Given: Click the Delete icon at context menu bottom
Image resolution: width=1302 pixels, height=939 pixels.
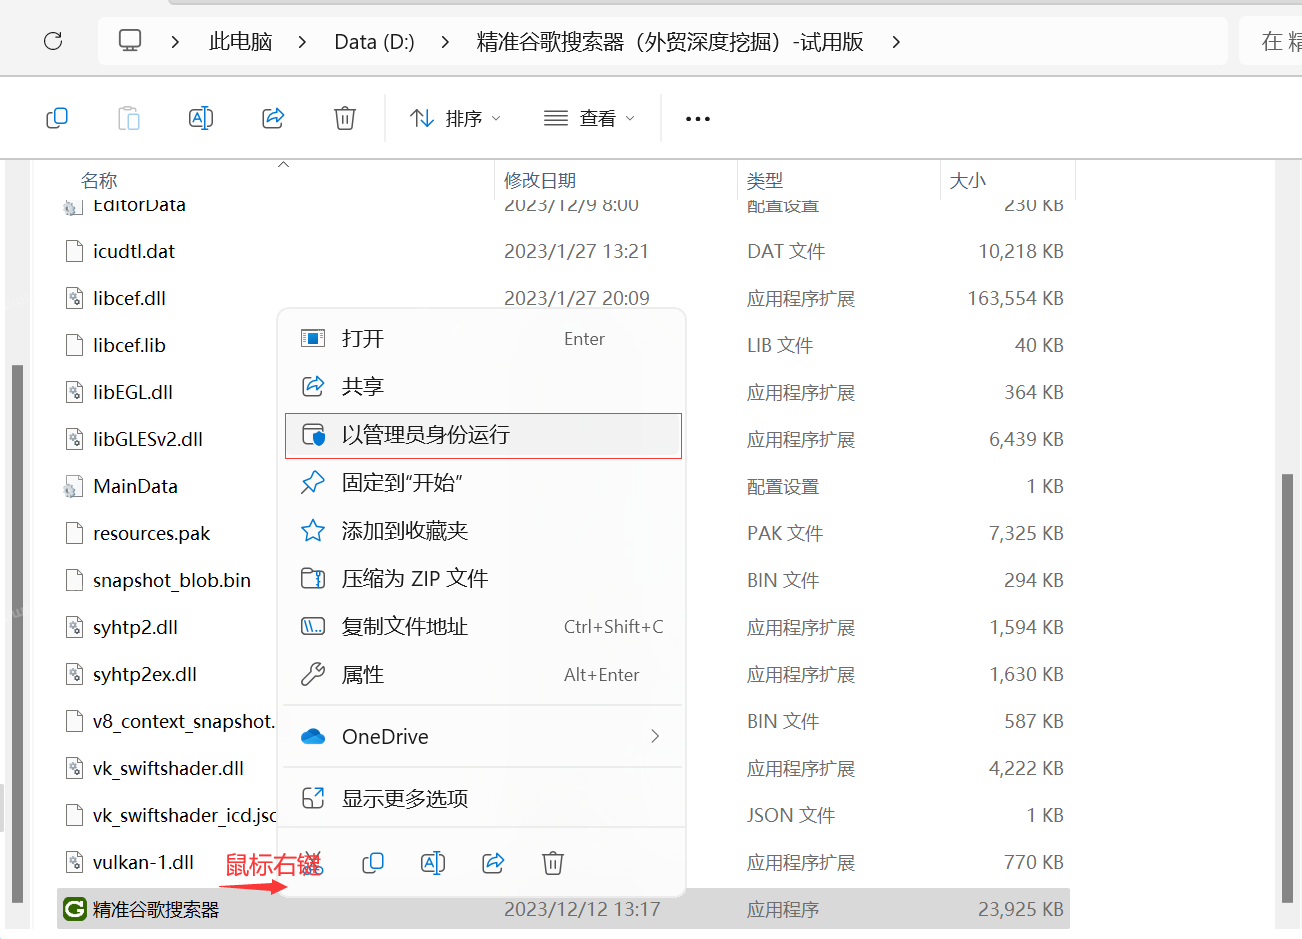Looking at the screenshot, I should (x=553, y=863).
